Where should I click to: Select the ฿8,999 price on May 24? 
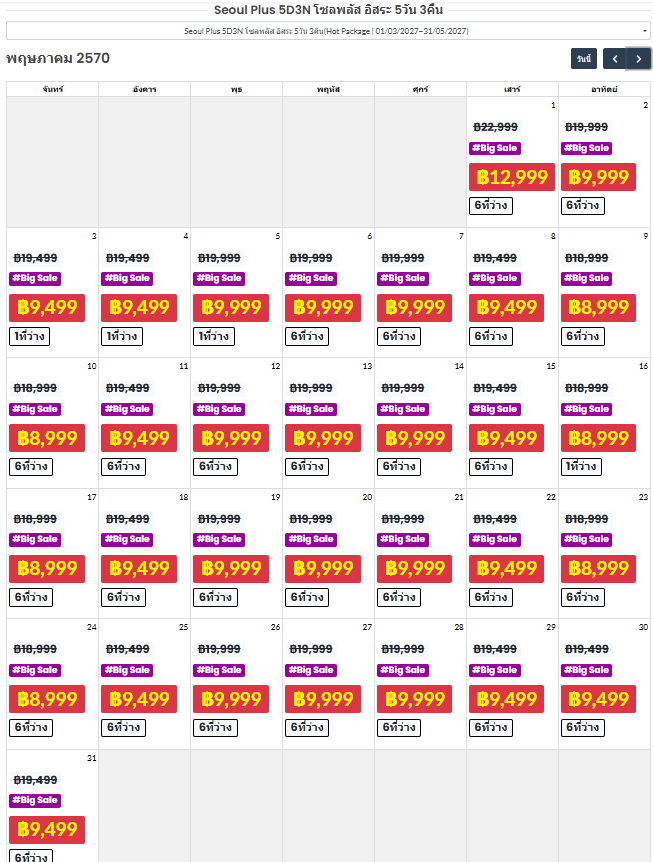pyautogui.click(x=47, y=699)
